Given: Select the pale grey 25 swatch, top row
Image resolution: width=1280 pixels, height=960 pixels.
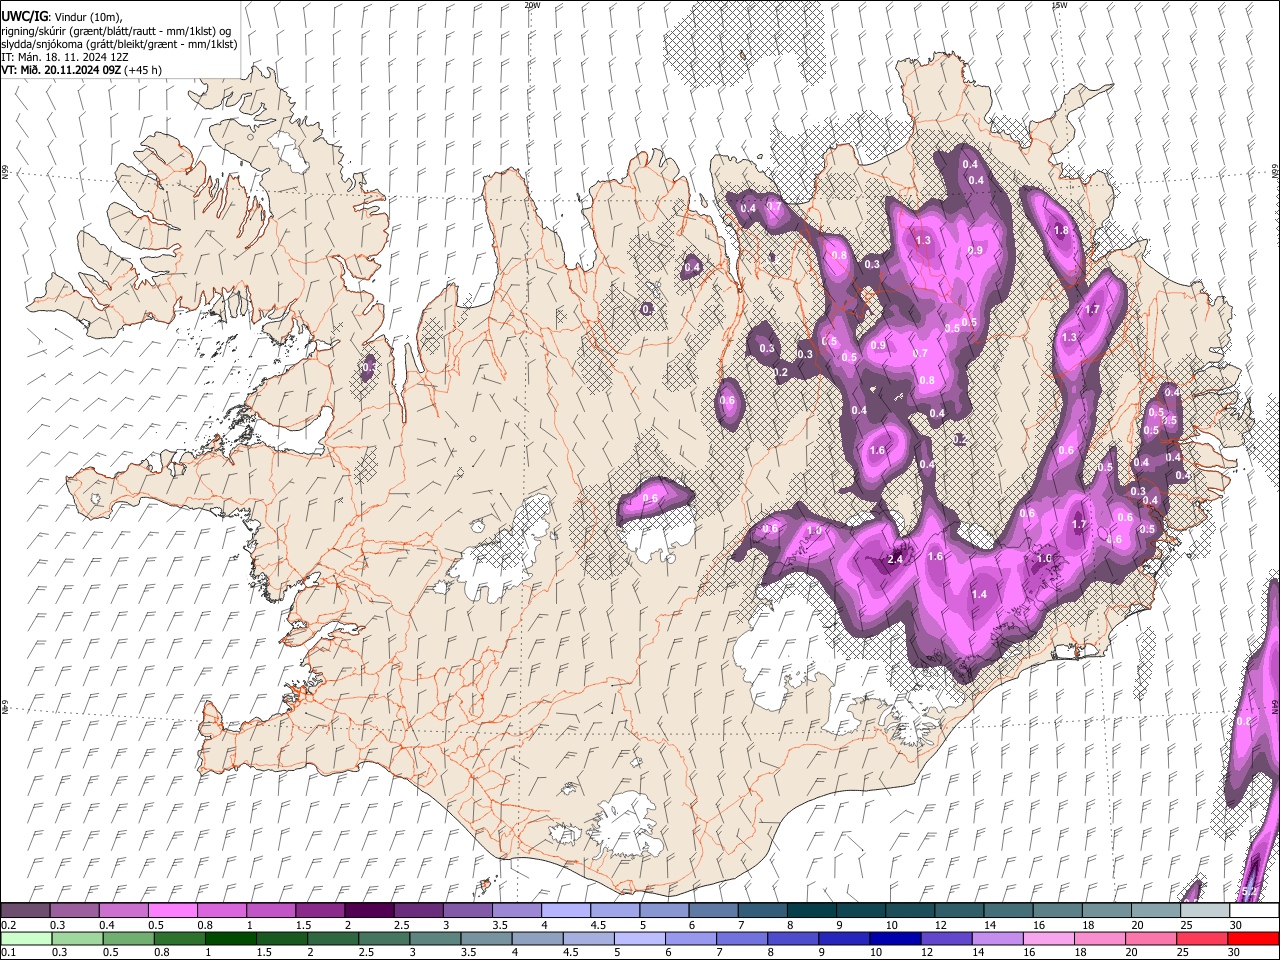Looking at the screenshot, I should coord(1203,910).
